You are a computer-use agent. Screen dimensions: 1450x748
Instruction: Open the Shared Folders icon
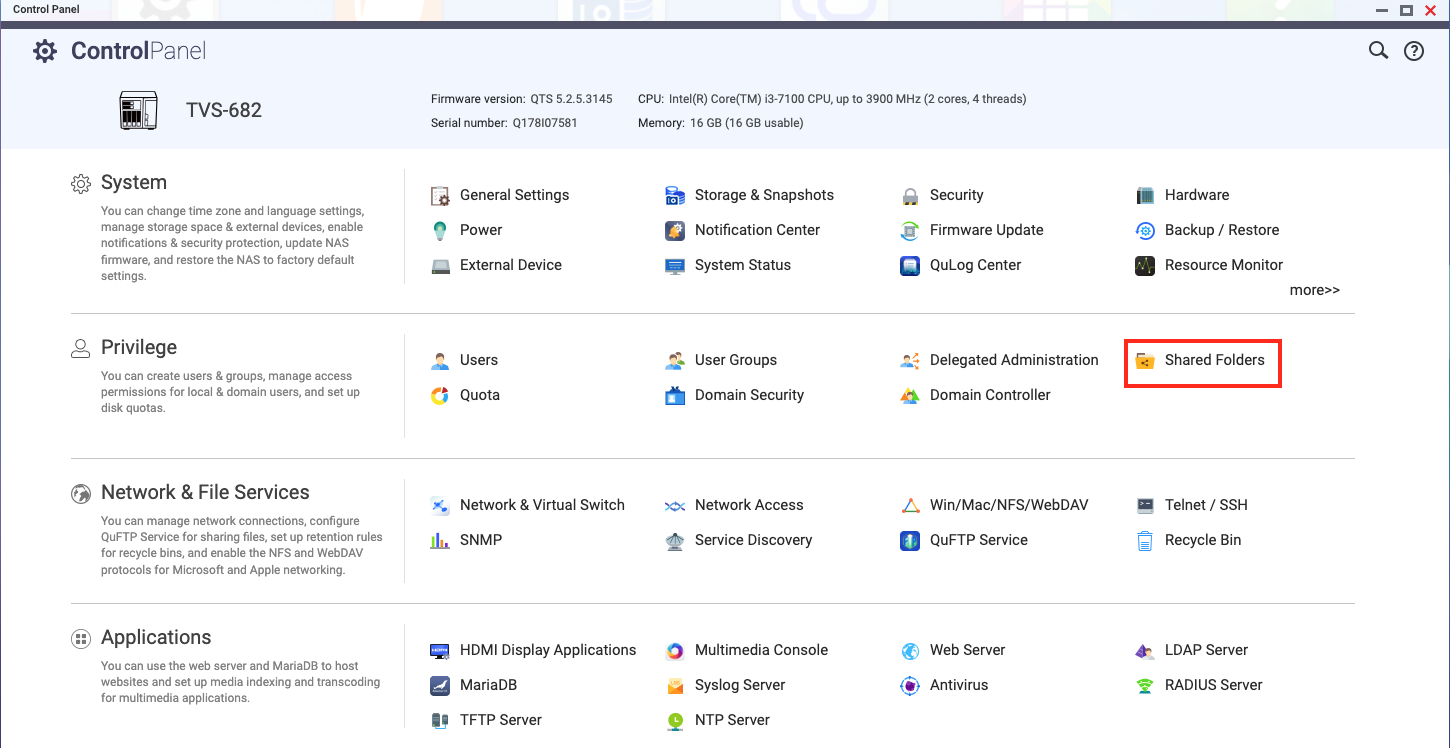pyautogui.click(x=1145, y=360)
